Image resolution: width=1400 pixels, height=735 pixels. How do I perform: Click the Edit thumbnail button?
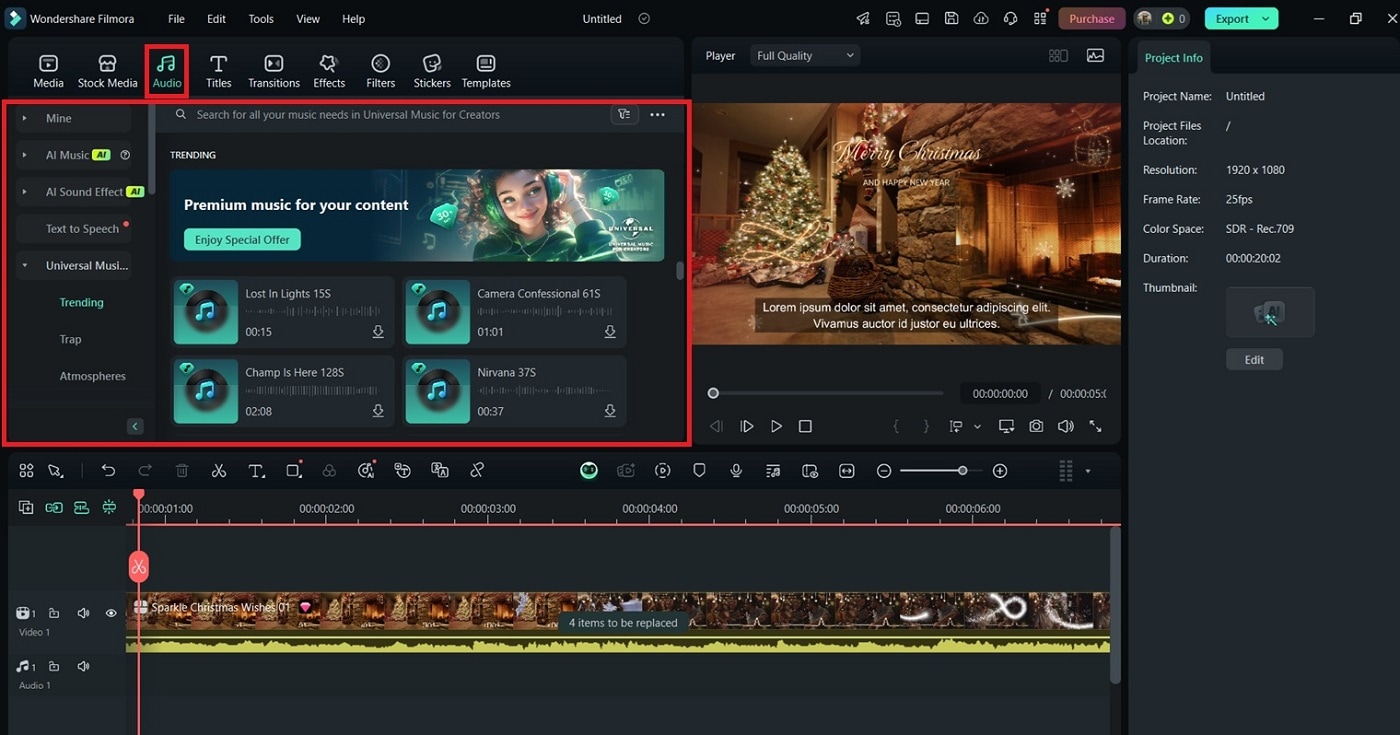tap(1254, 360)
